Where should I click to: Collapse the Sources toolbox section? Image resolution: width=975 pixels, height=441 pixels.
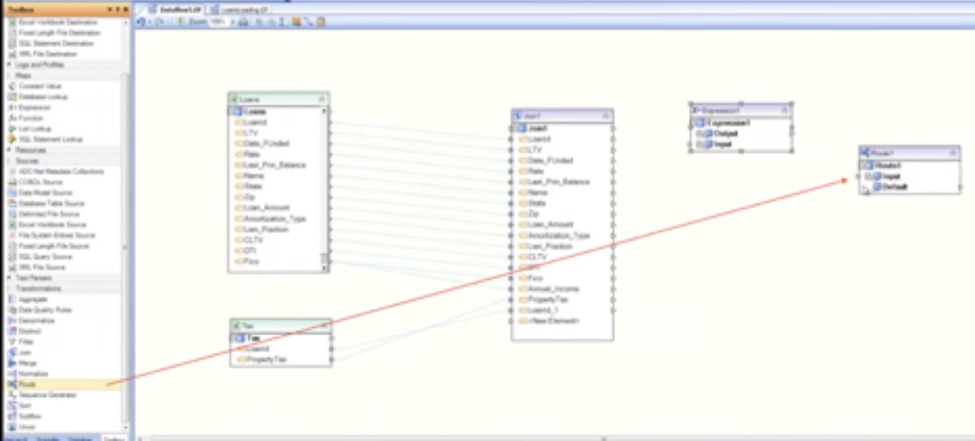(x=9, y=161)
